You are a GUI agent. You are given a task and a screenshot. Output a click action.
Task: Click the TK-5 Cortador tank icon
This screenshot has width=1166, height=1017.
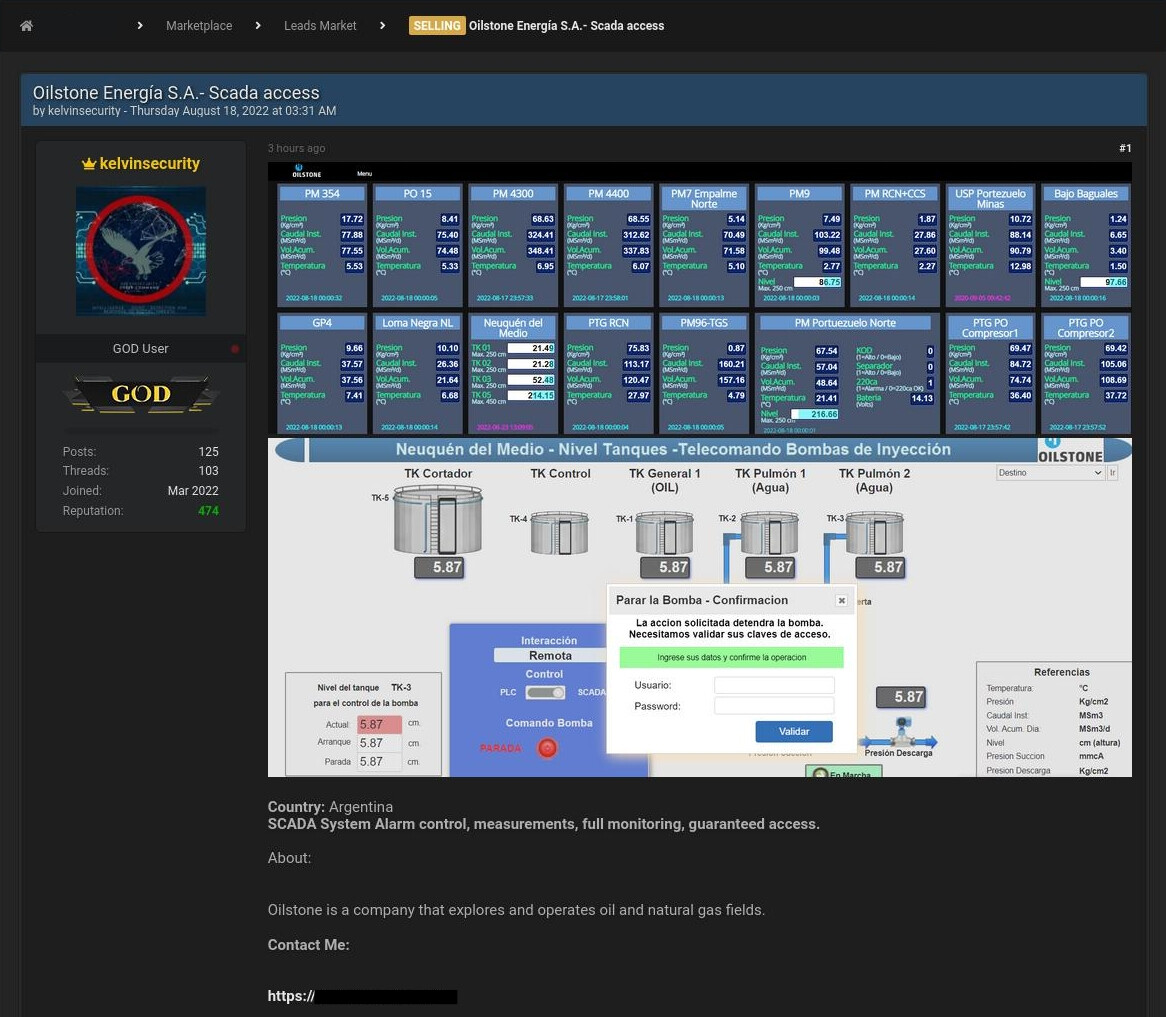tap(438, 520)
